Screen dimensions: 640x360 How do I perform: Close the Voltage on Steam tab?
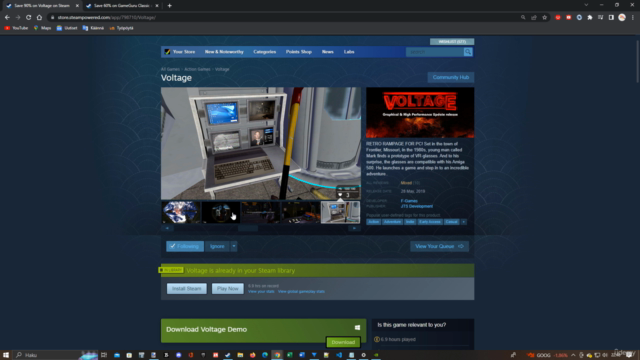click(77, 6)
